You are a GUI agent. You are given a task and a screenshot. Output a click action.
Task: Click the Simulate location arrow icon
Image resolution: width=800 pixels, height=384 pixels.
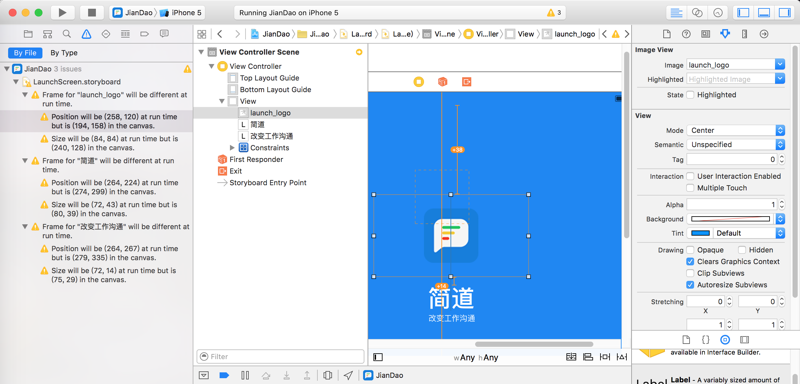coord(348,375)
